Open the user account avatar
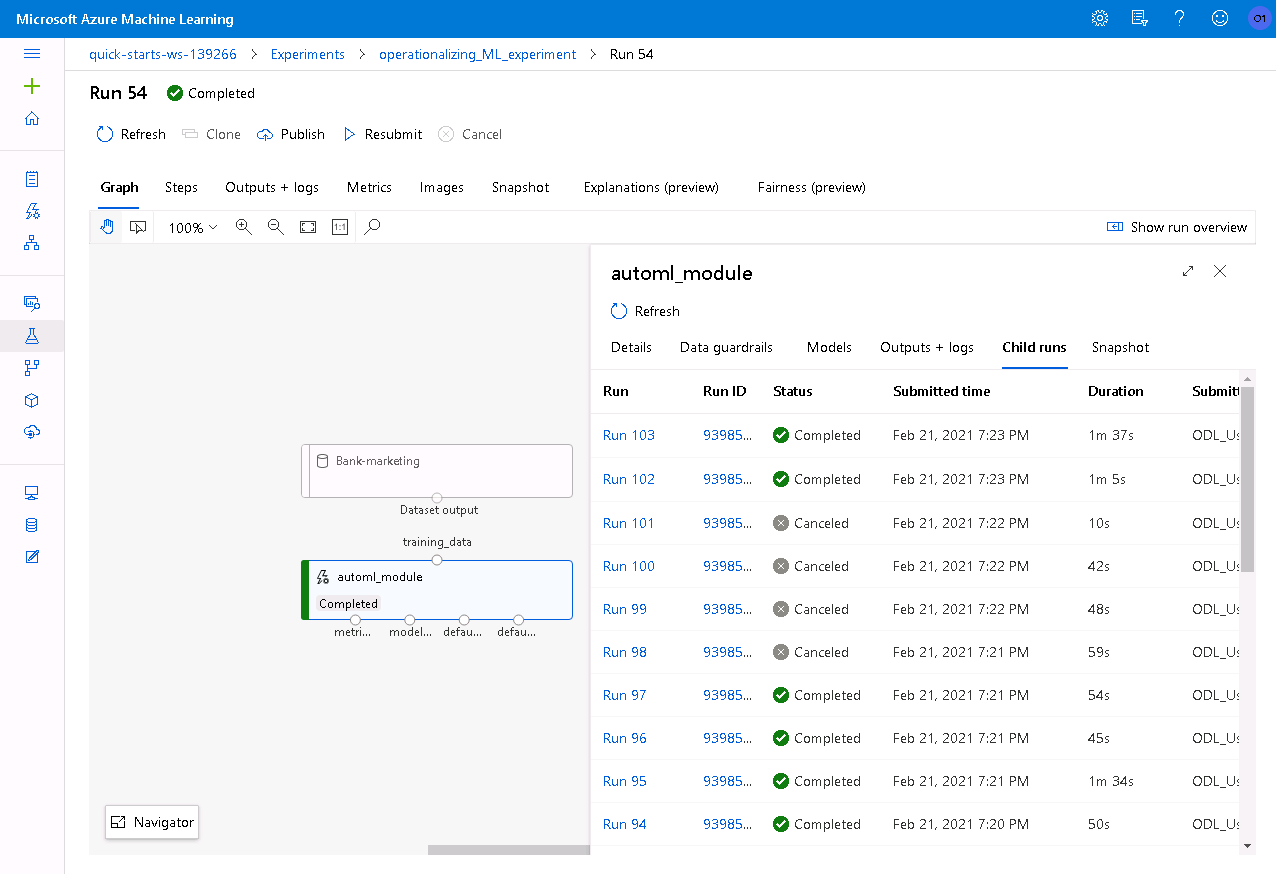The image size is (1276, 874). [1258, 18]
